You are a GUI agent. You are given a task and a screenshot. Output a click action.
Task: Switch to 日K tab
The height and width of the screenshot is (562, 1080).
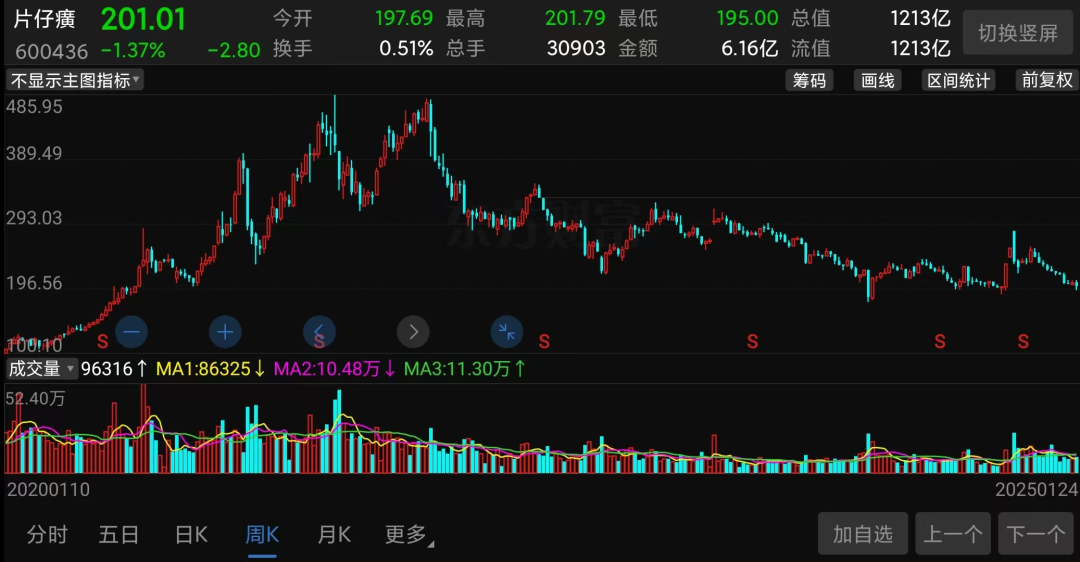[191, 534]
